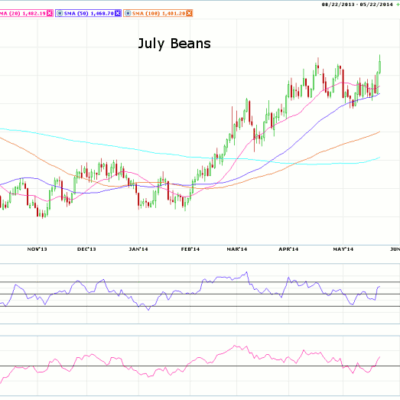Open settings icon on SMA (50) tag
Viewport: 400px width, 400px height.
[x=60, y=13]
